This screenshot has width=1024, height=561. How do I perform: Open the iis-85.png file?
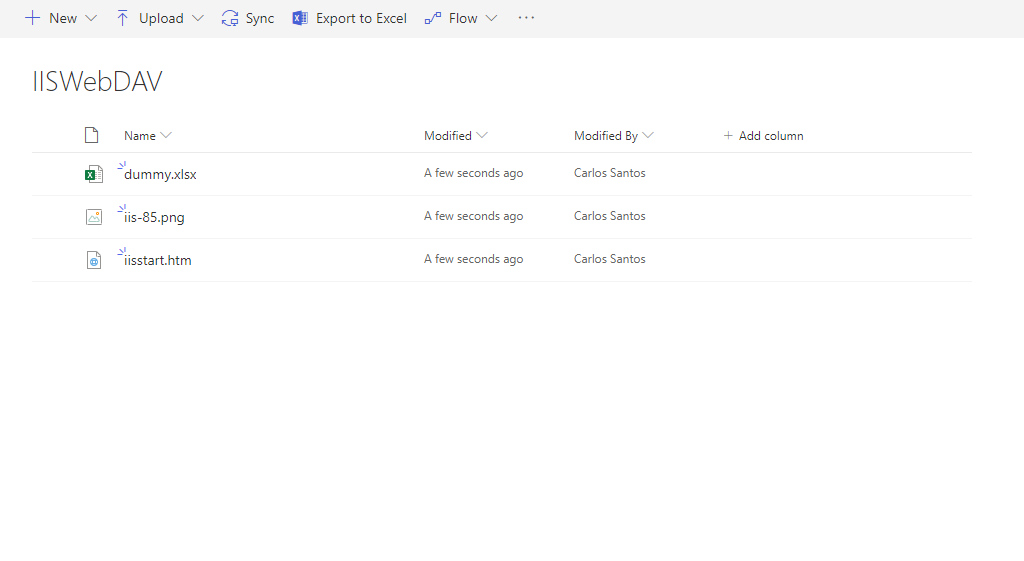pyautogui.click(x=154, y=217)
